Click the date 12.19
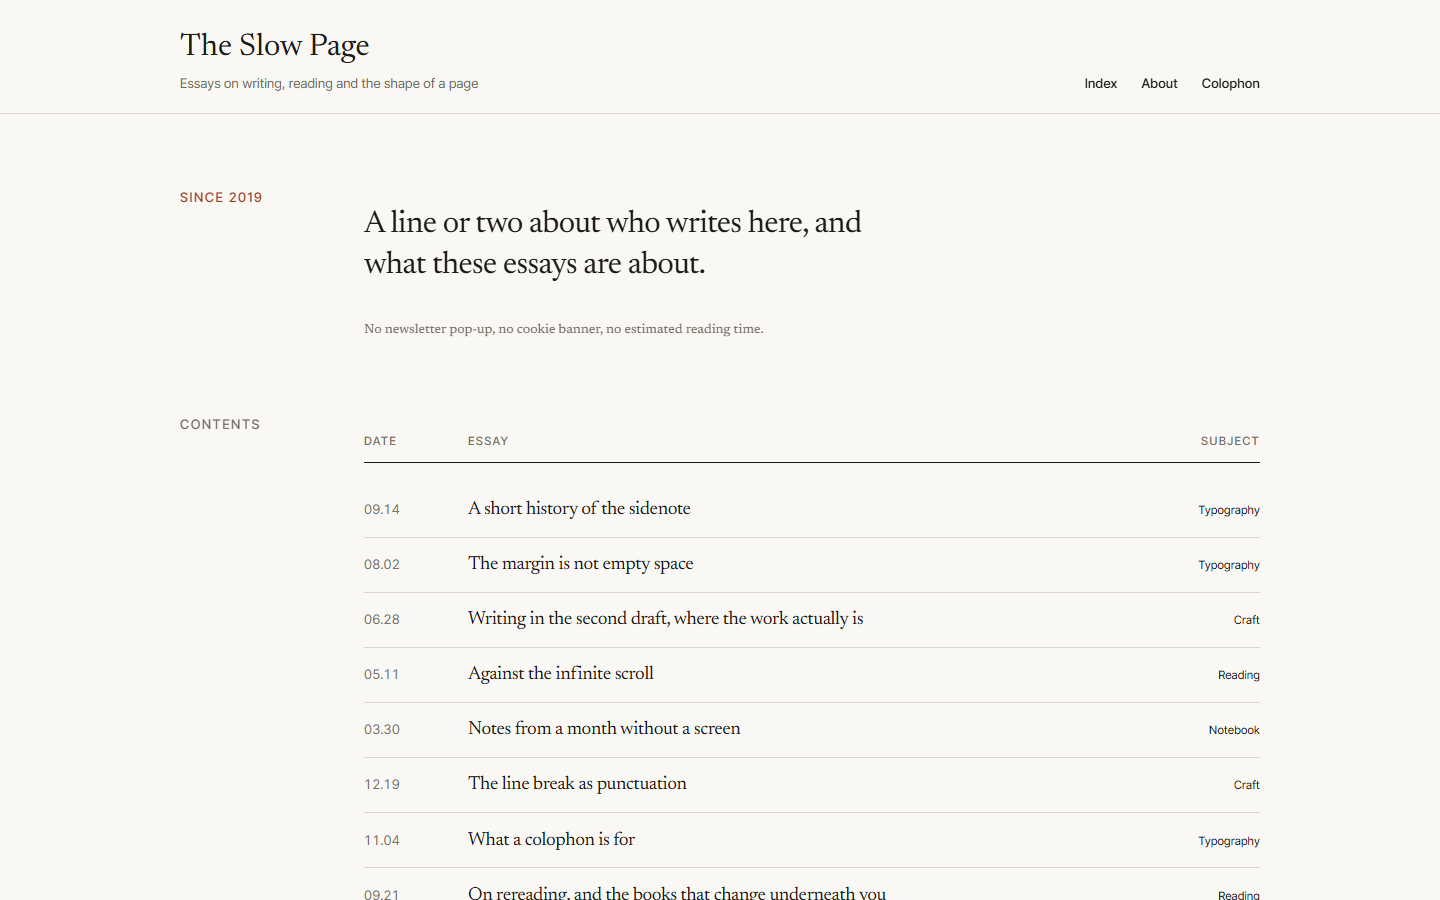 coord(382,784)
